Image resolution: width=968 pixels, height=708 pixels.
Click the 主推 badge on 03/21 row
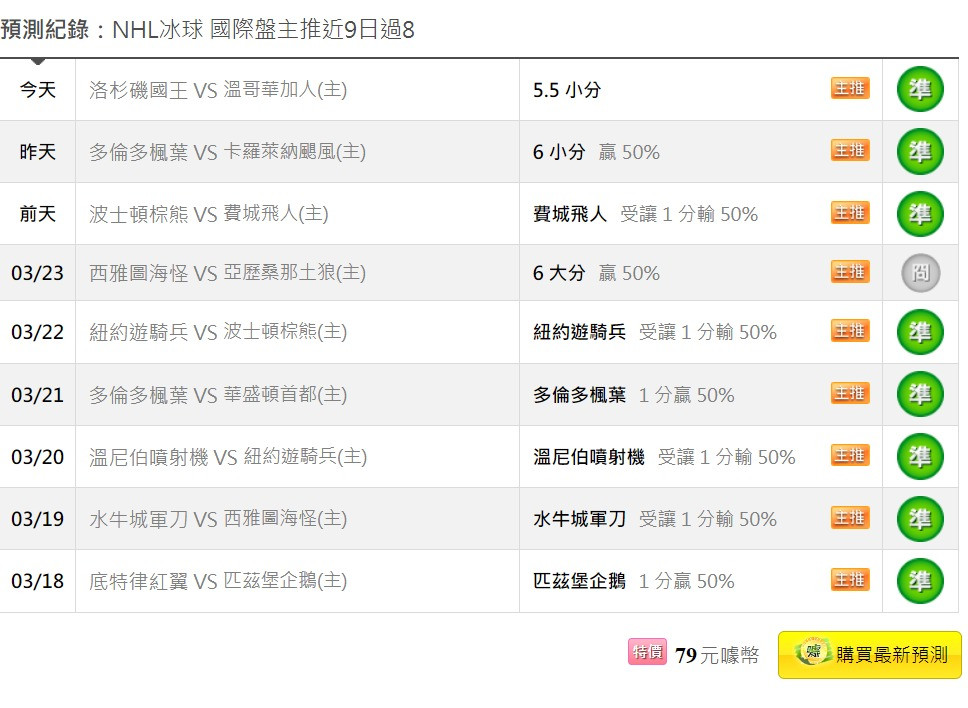point(850,393)
